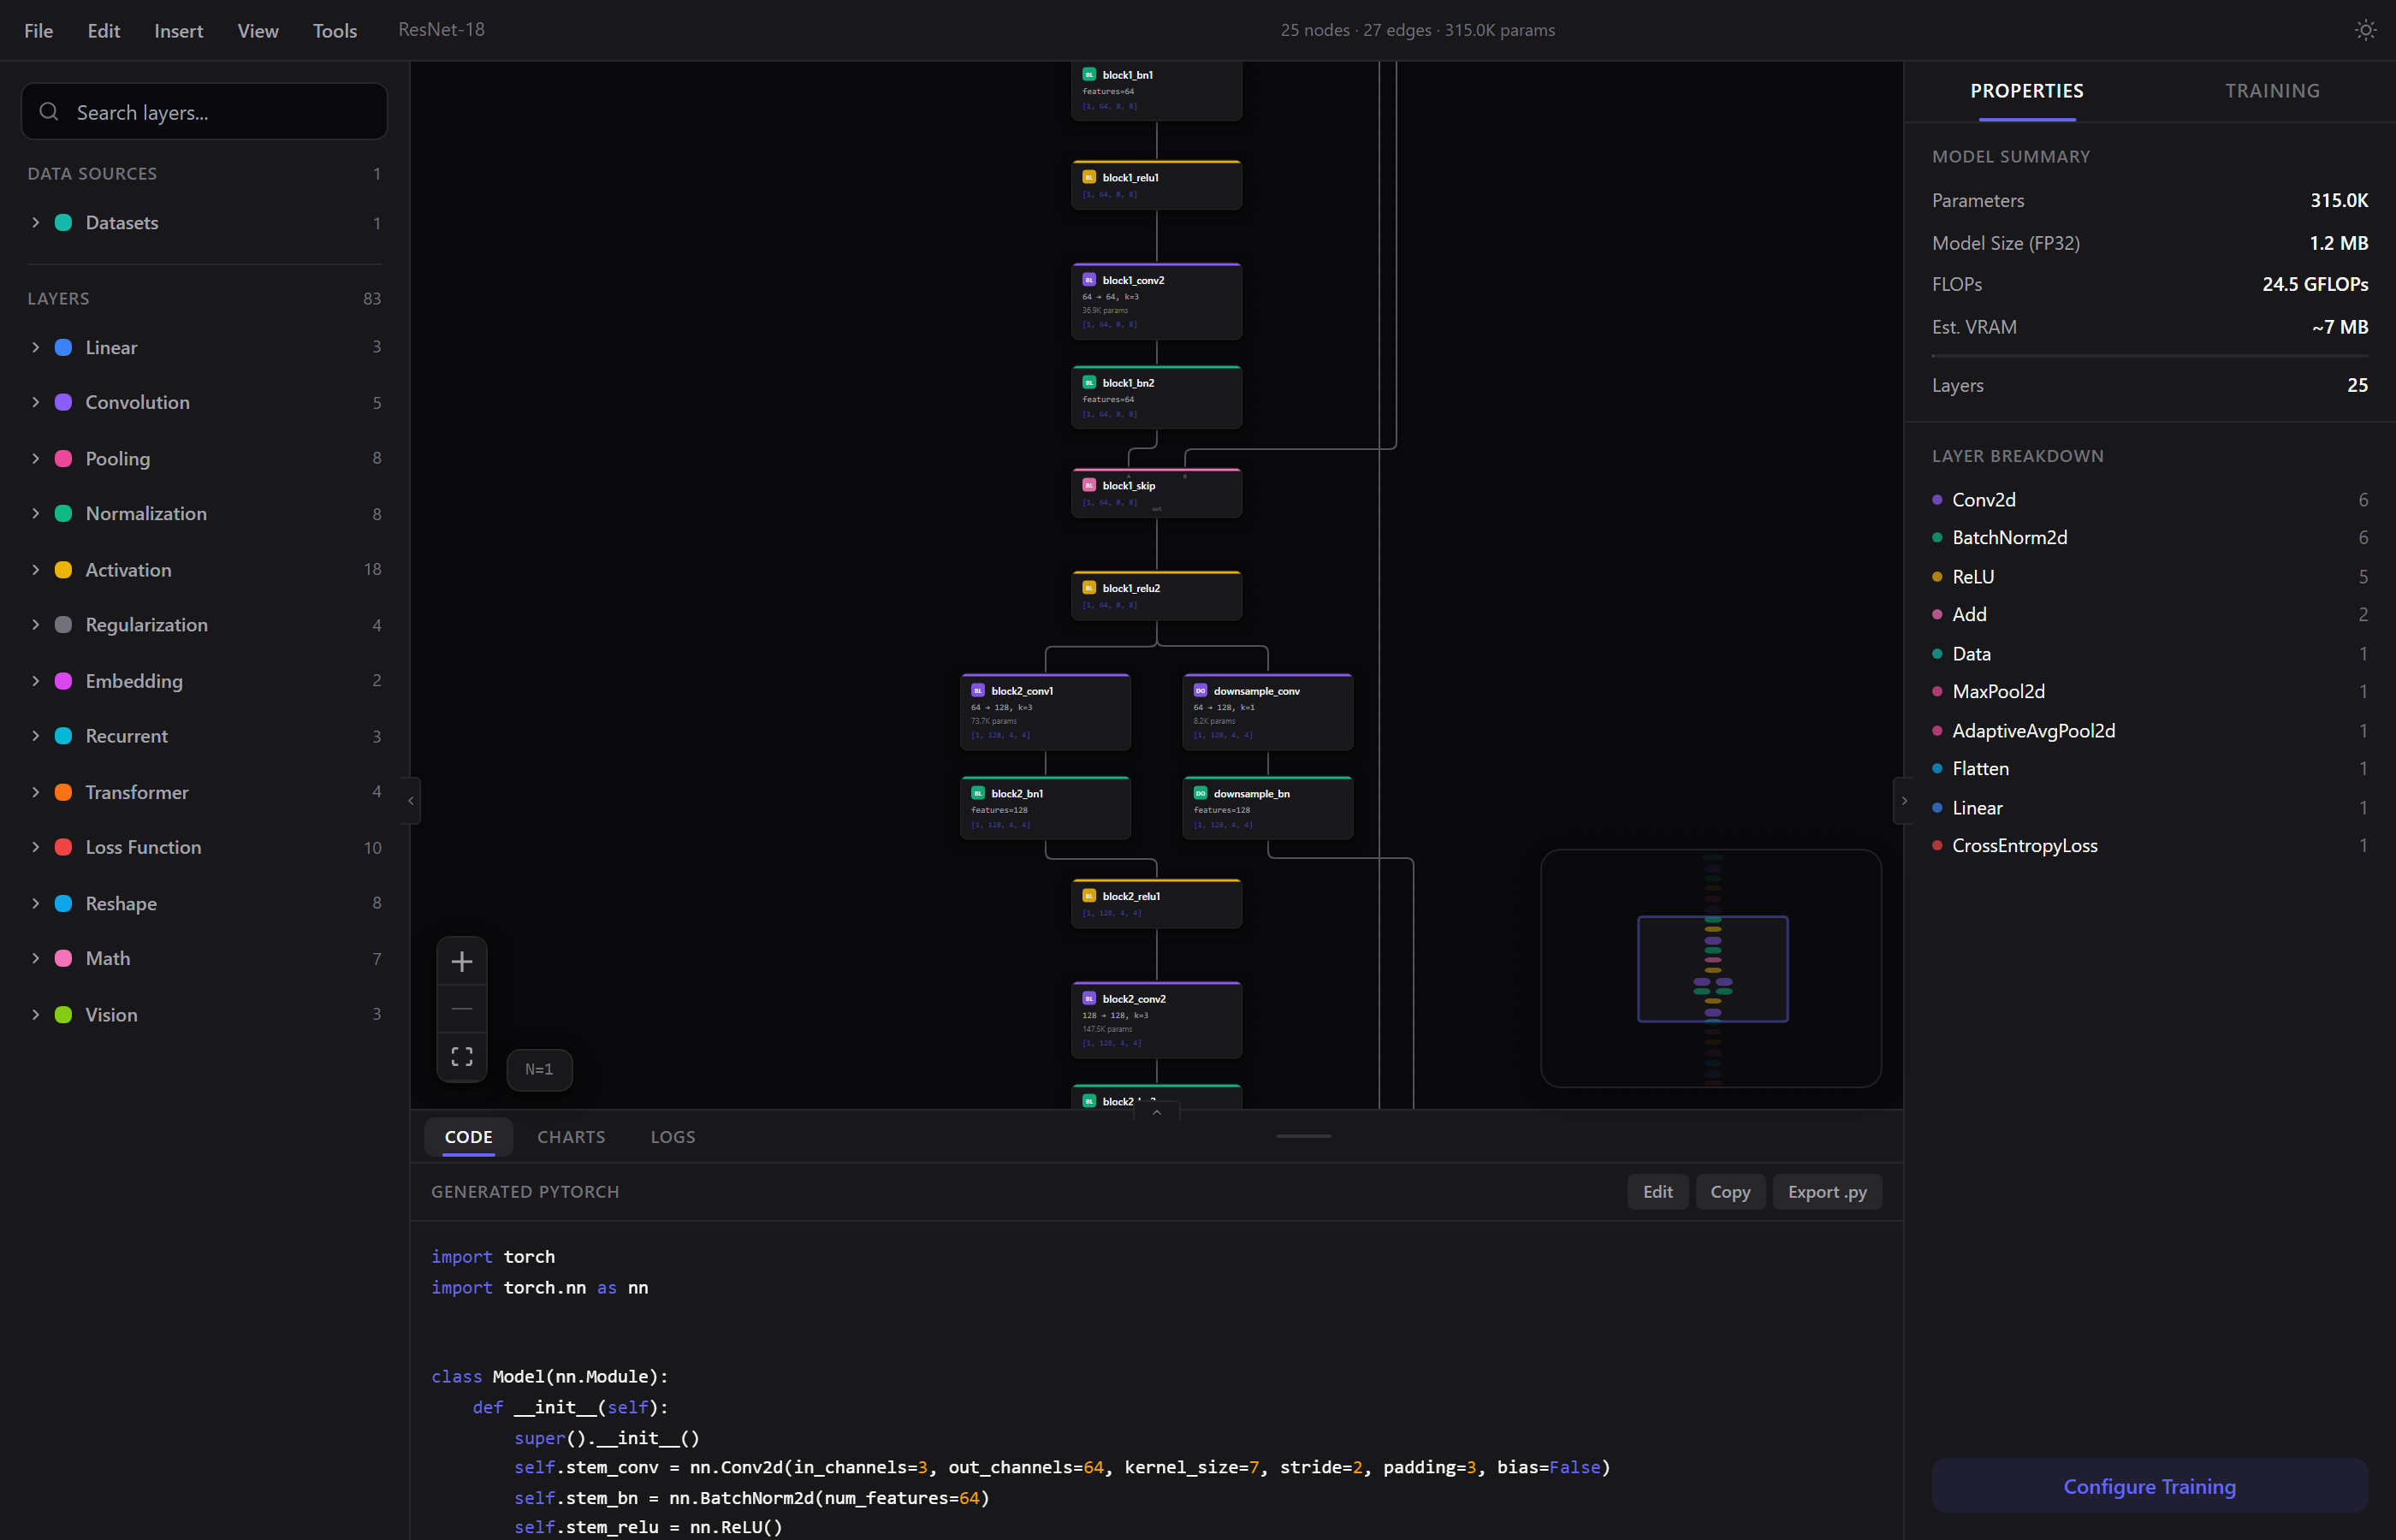Click the zoom in plus button
This screenshot has width=2396, height=1540.
click(461, 961)
